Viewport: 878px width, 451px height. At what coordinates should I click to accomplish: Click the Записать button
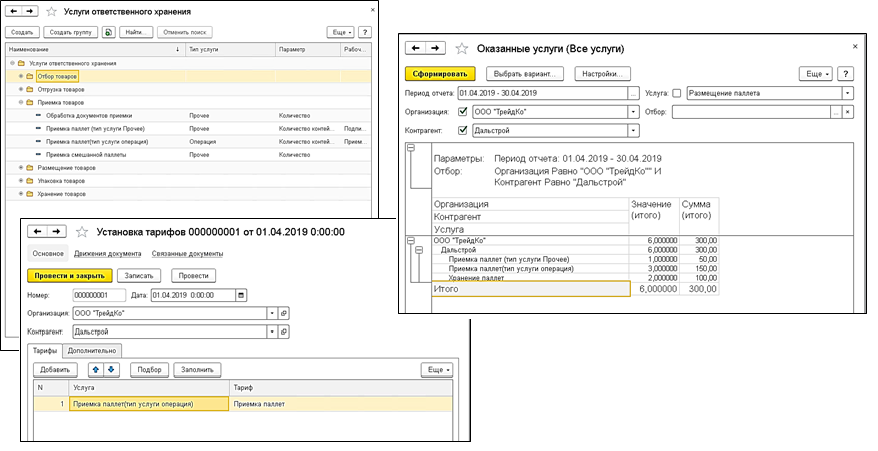[139, 276]
